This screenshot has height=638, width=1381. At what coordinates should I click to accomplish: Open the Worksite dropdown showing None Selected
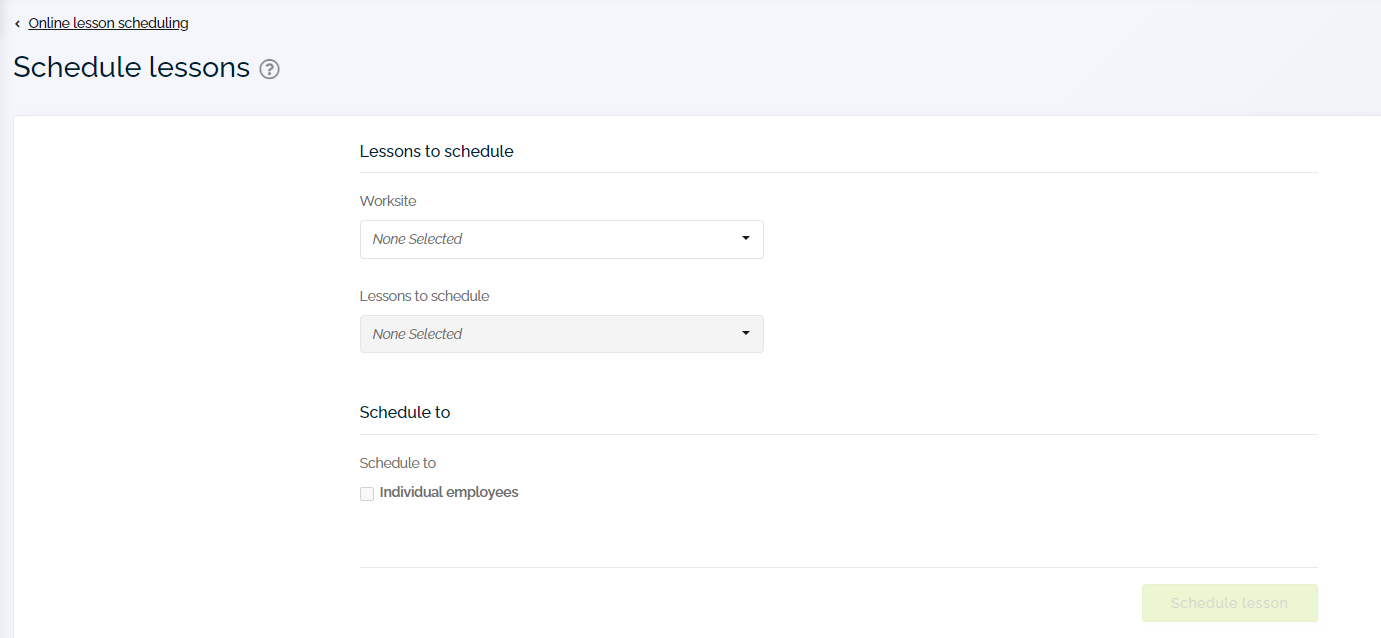pos(560,239)
